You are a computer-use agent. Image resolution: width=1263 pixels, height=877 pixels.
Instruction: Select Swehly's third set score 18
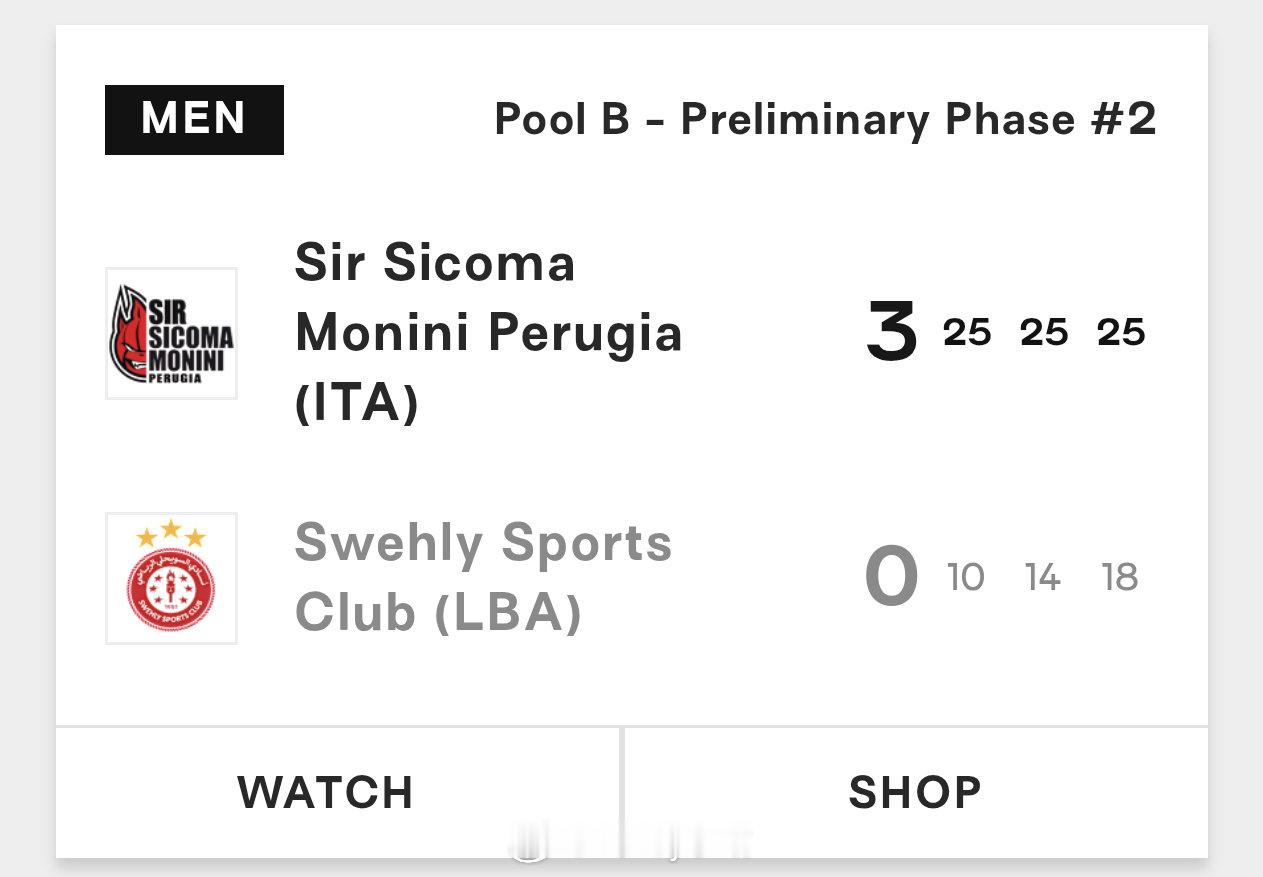click(x=1119, y=577)
